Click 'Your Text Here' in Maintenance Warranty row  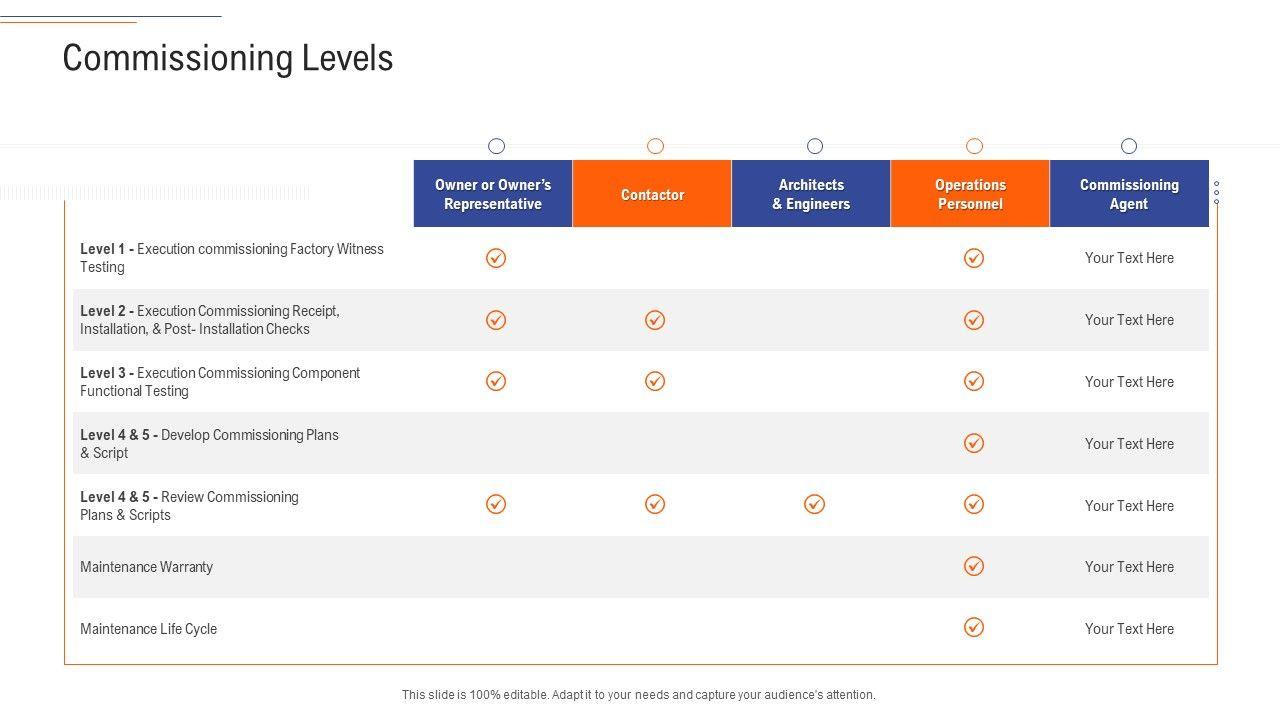click(x=1129, y=567)
